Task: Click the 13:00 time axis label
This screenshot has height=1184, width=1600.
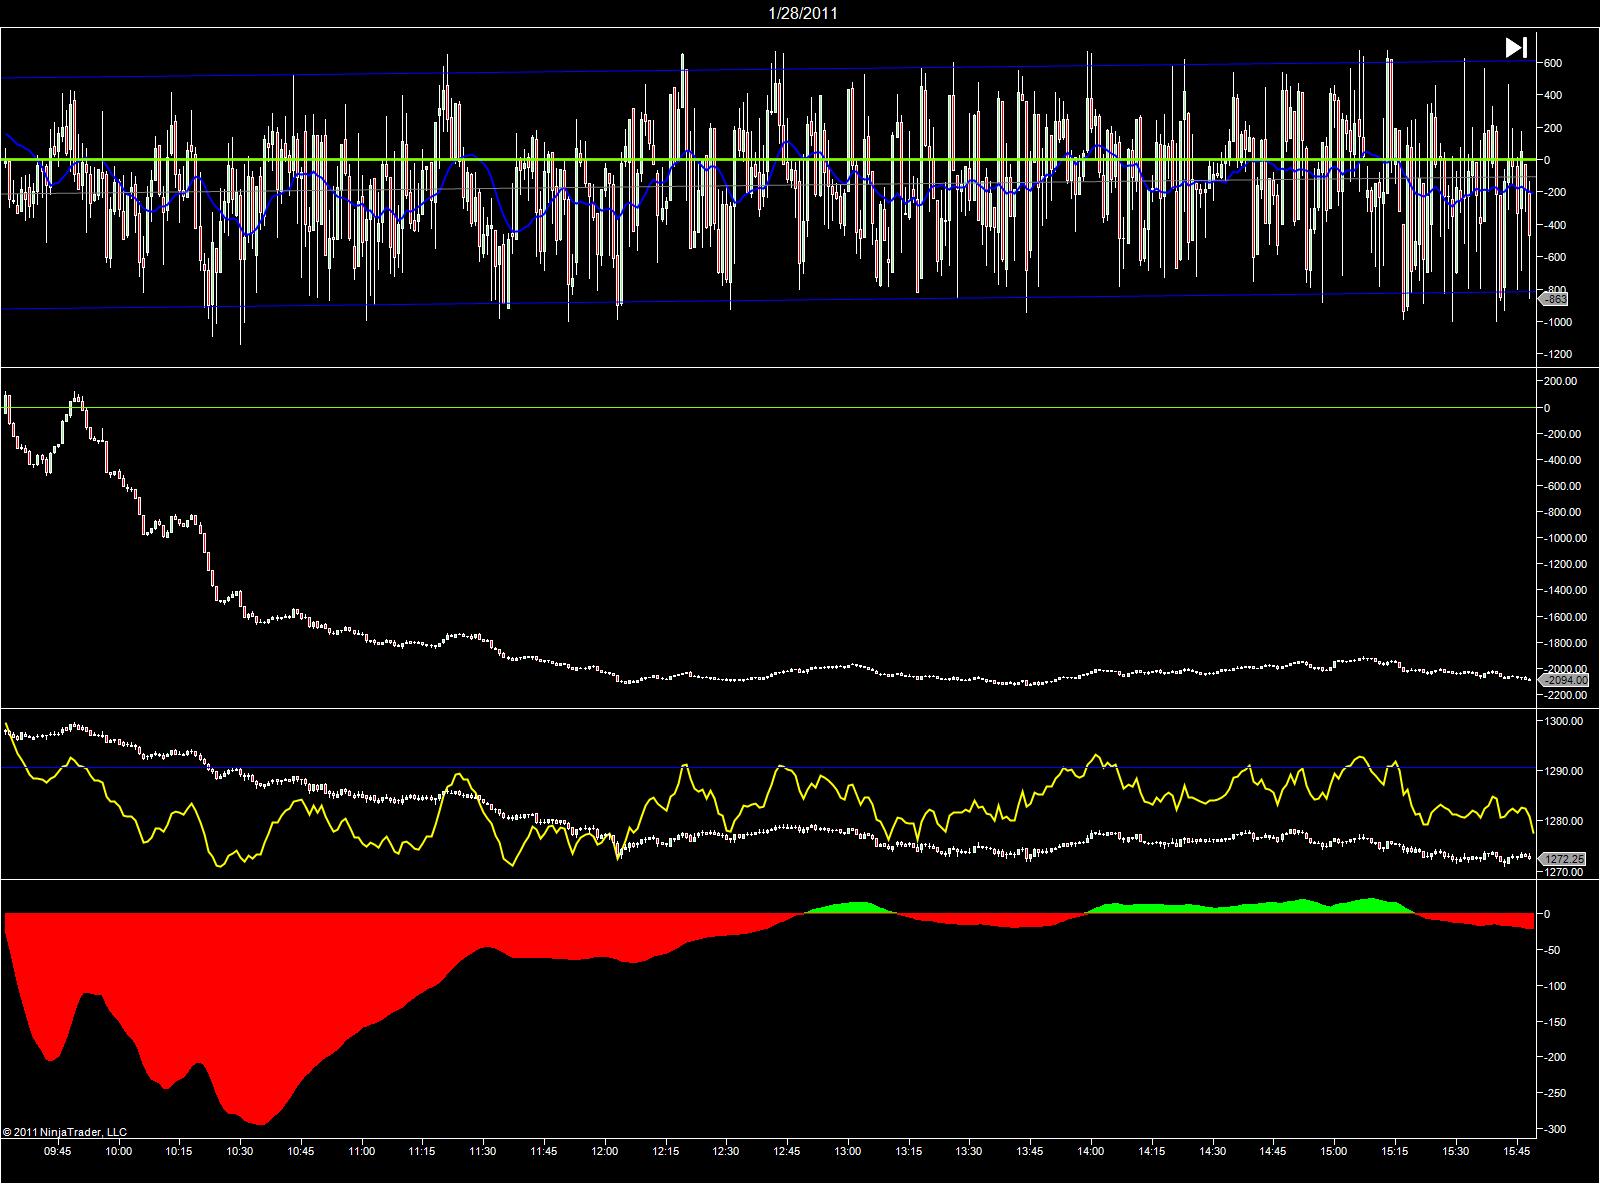Action: click(848, 1152)
